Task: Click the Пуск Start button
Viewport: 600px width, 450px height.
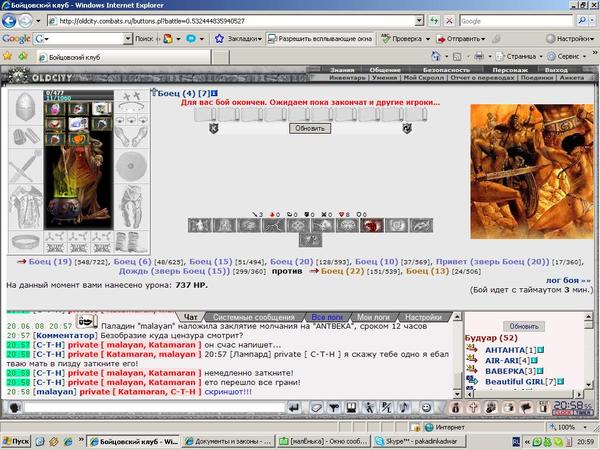Action: point(16,442)
